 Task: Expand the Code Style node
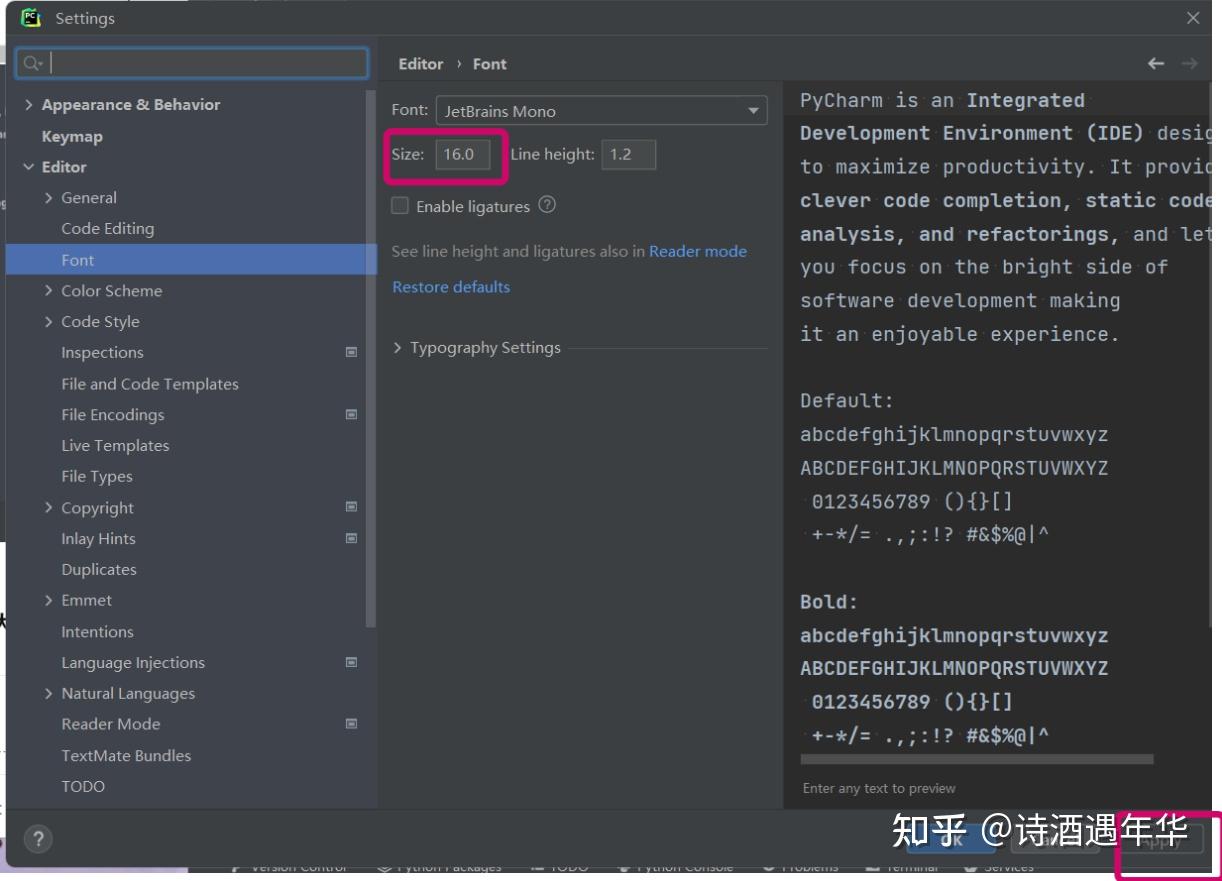pos(49,322)
